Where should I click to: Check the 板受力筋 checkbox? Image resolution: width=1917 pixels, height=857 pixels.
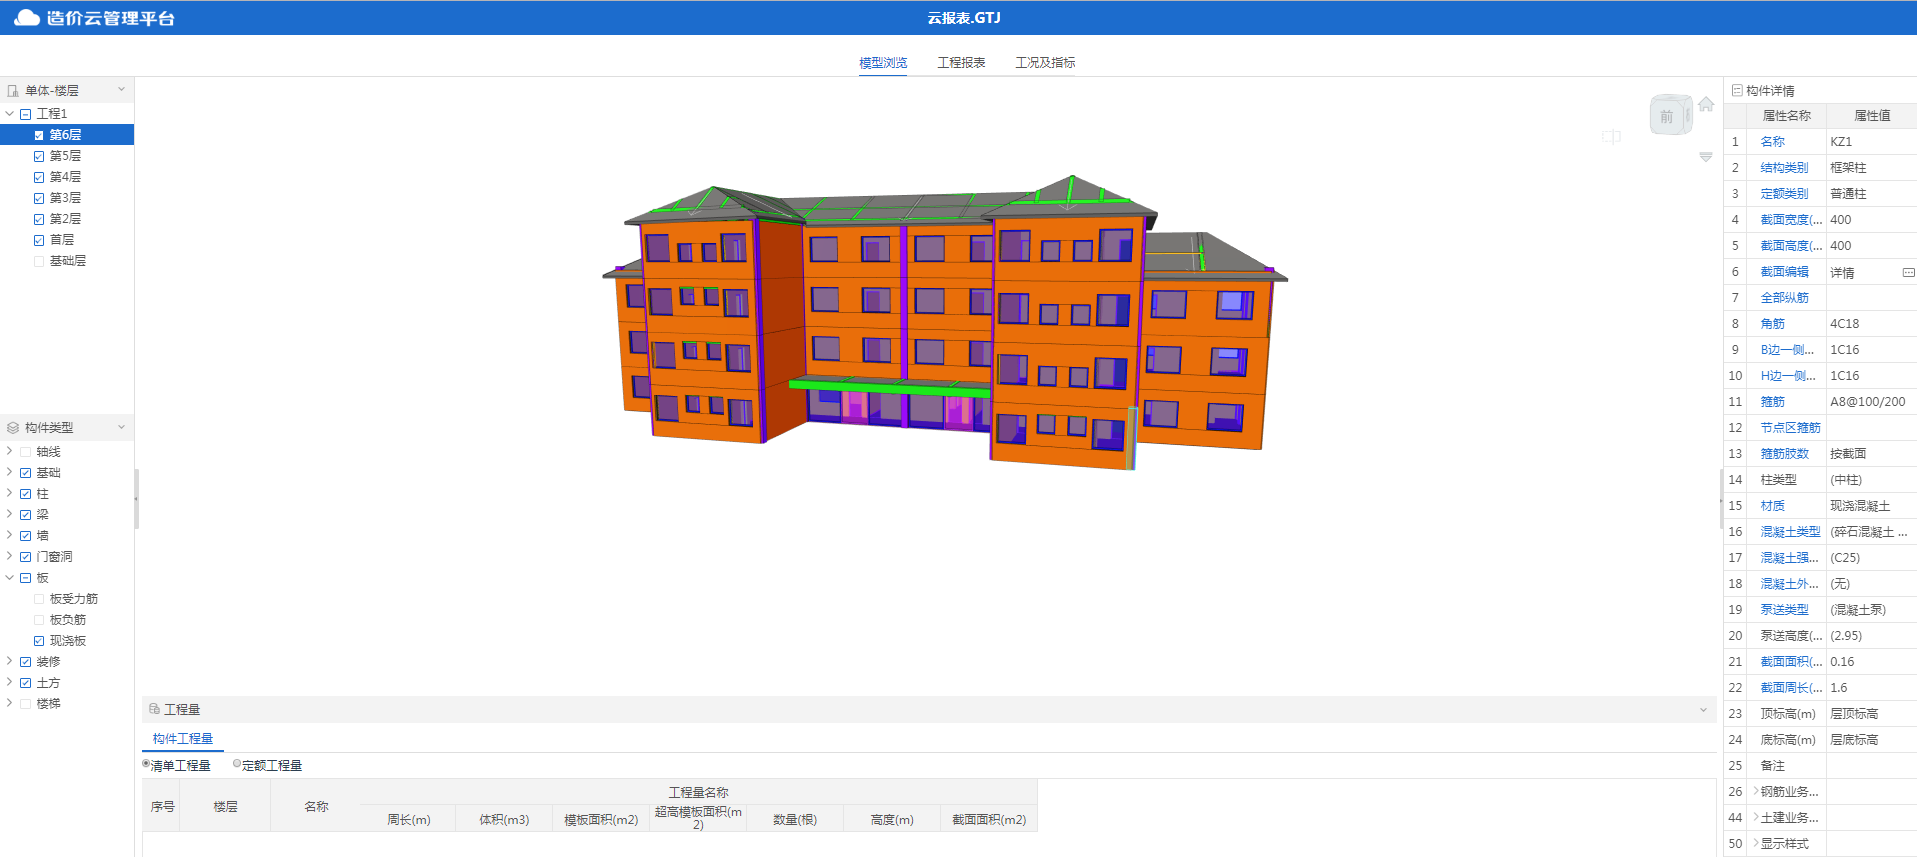pyautogui.click(x=39, y=599)
